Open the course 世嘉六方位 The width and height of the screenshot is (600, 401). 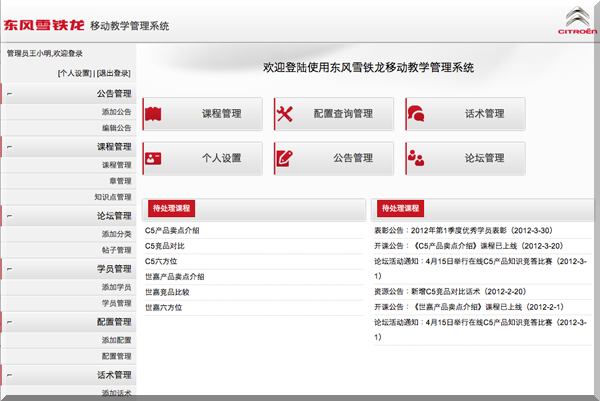coord(163,307)
